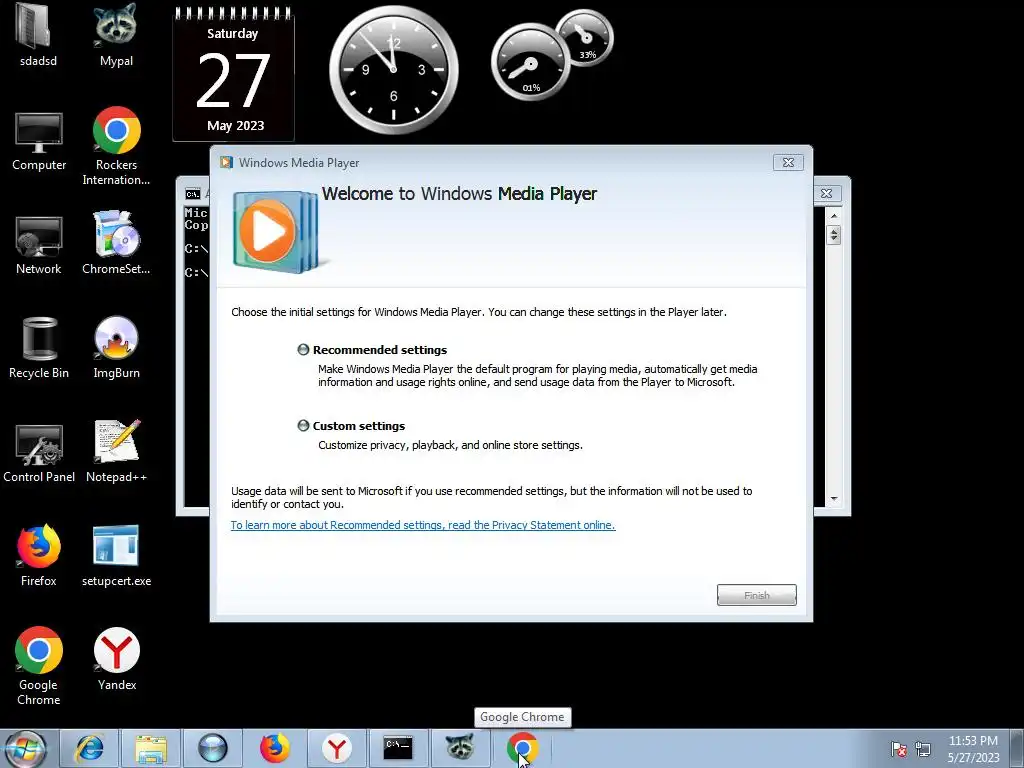1024x768 pixels.
Task: Switch to the Command Prompt taskbar button
Action: click(398, 748)
